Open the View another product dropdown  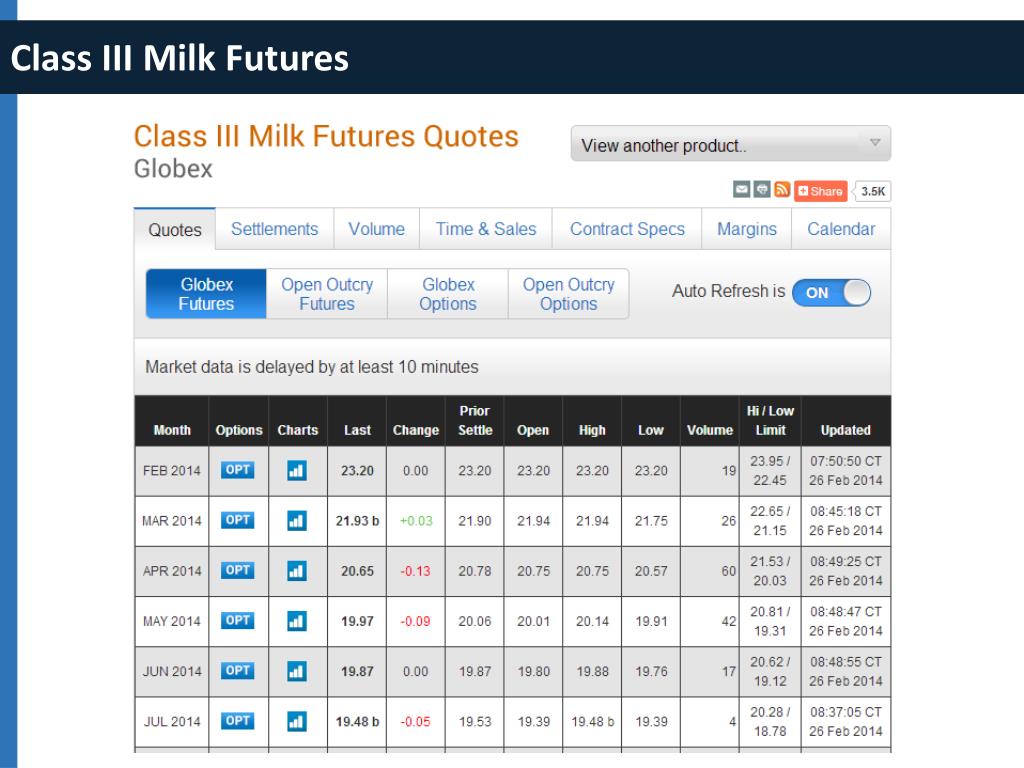coord(731,144)
